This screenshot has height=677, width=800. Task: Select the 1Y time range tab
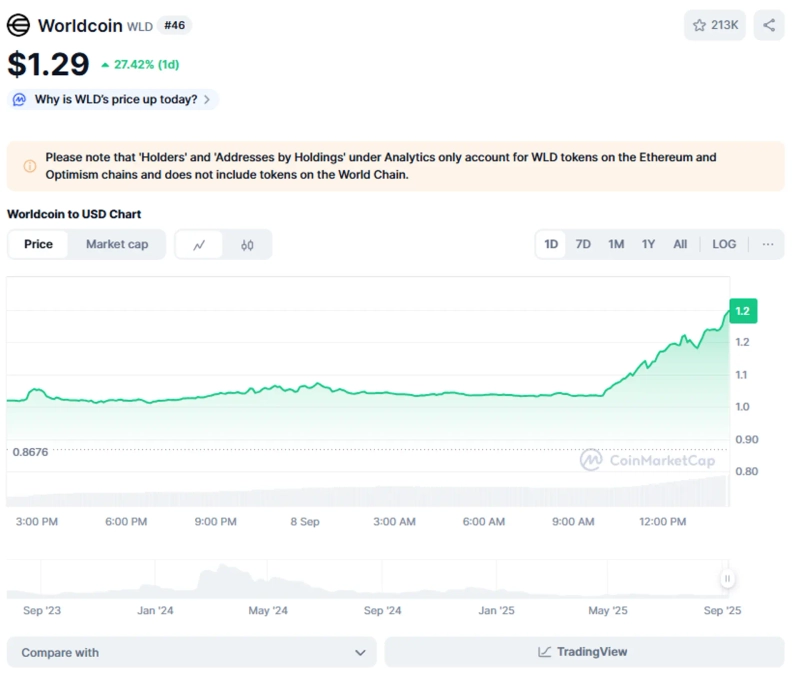[648, 244]
